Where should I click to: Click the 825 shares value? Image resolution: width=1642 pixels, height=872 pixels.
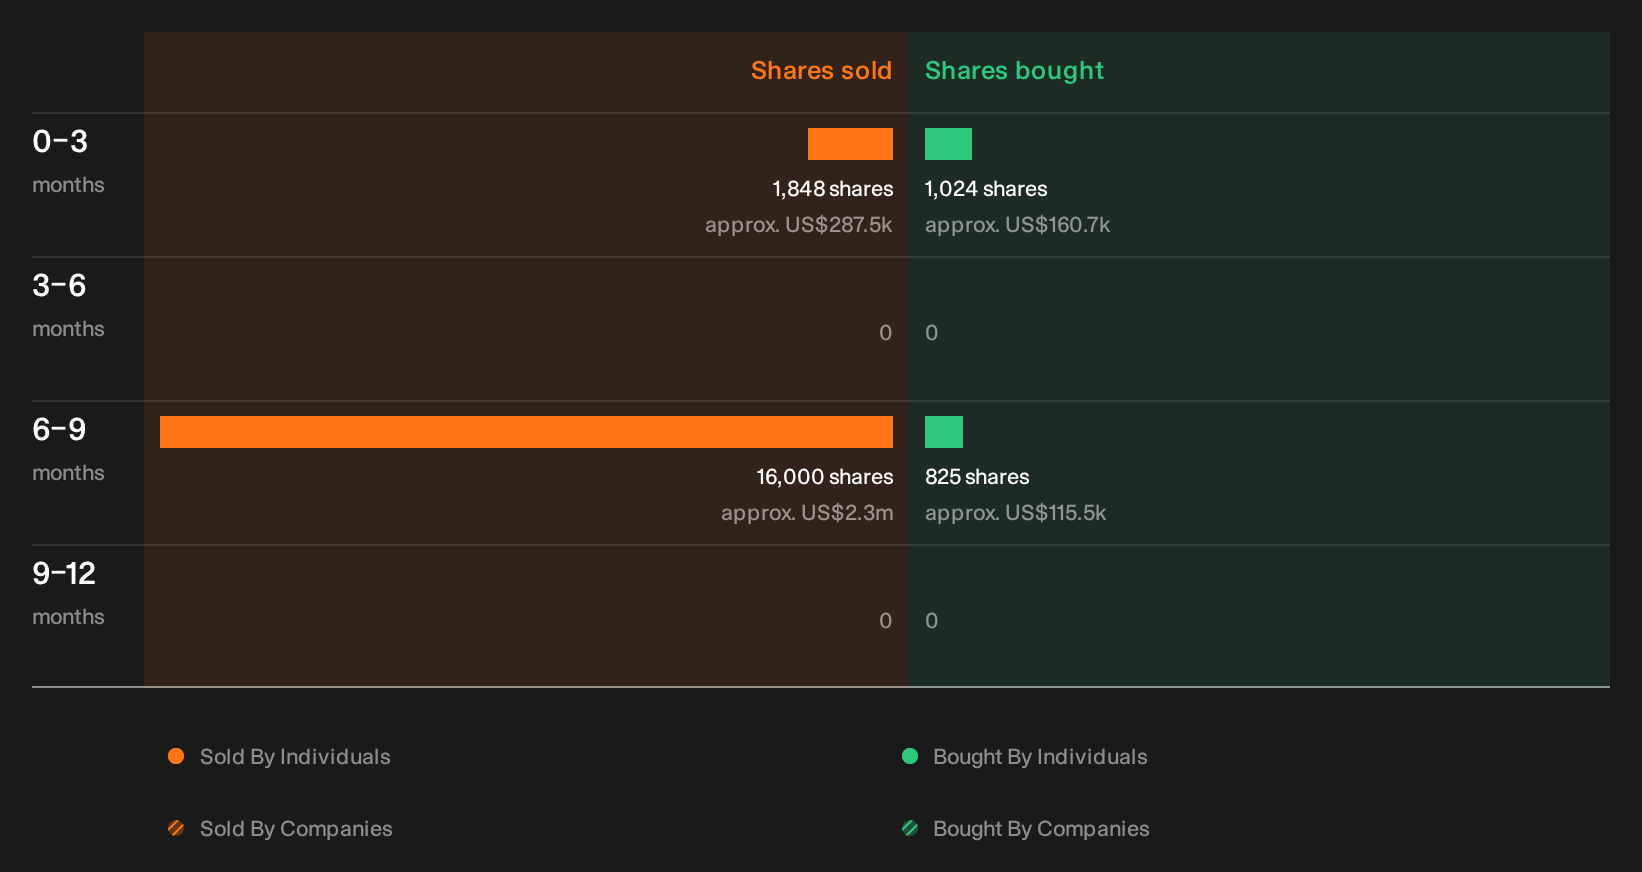(x=977, y=477)
